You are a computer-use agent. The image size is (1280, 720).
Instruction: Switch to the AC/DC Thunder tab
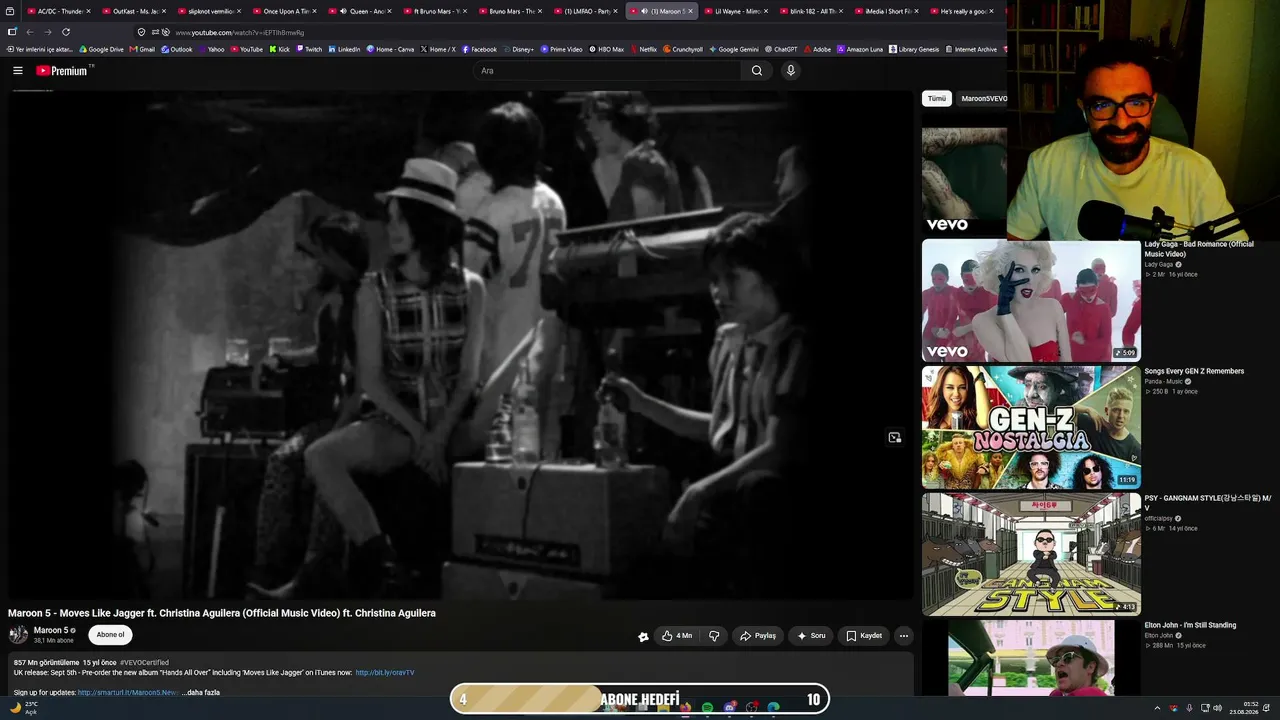click(58, 11)
